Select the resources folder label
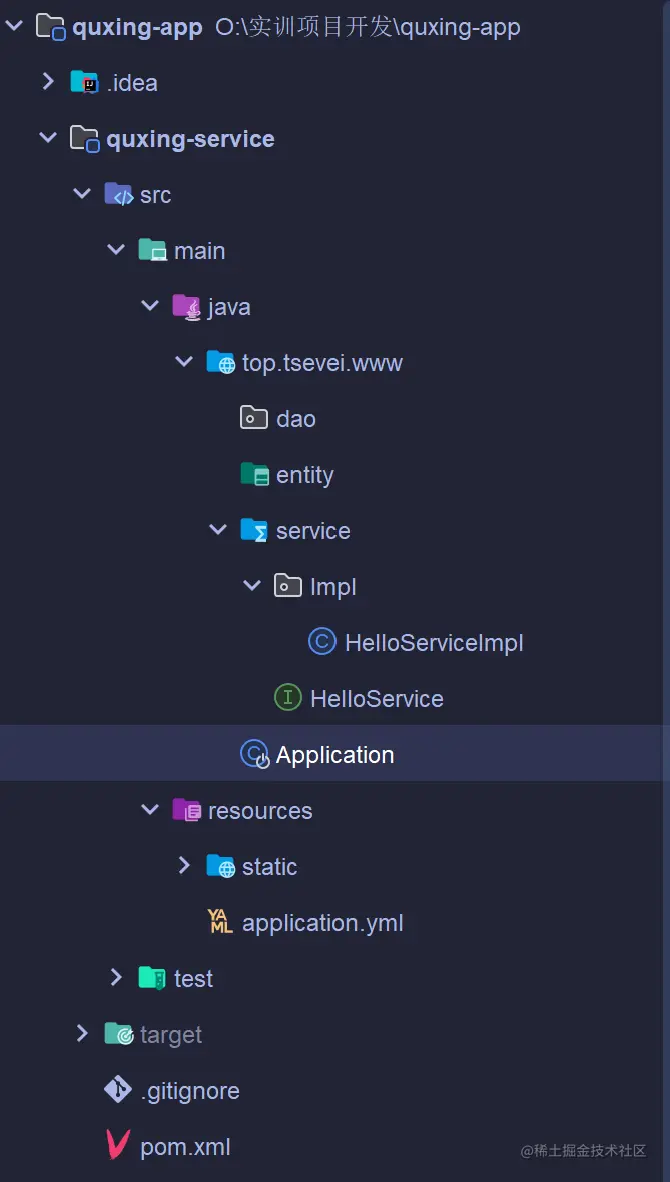This screenshot has height=1182, width=670. [259, 810]
